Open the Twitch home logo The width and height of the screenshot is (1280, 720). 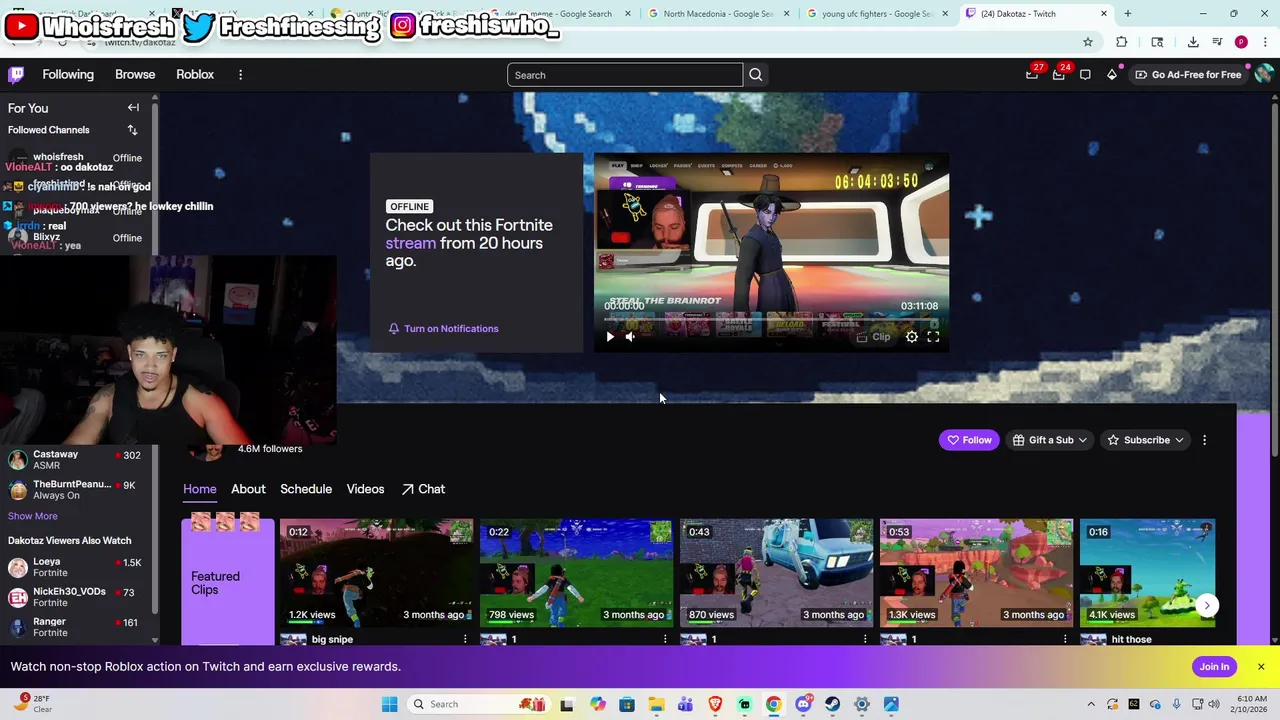pos(16,75)
